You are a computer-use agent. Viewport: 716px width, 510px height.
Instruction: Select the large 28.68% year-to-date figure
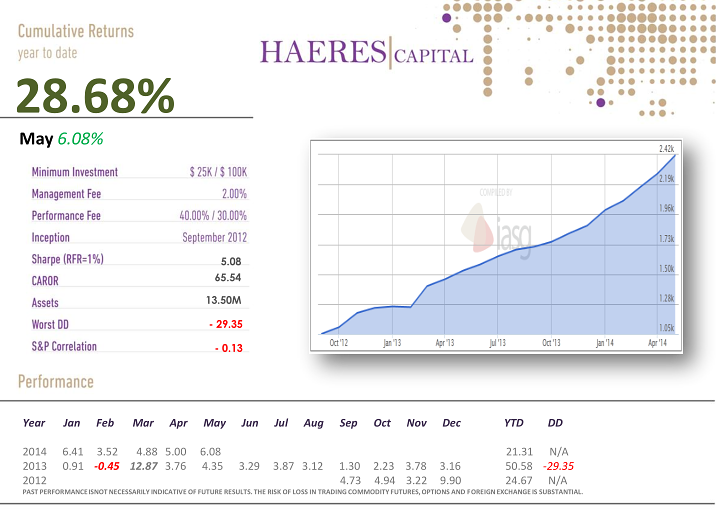click(x=95, y=95)
